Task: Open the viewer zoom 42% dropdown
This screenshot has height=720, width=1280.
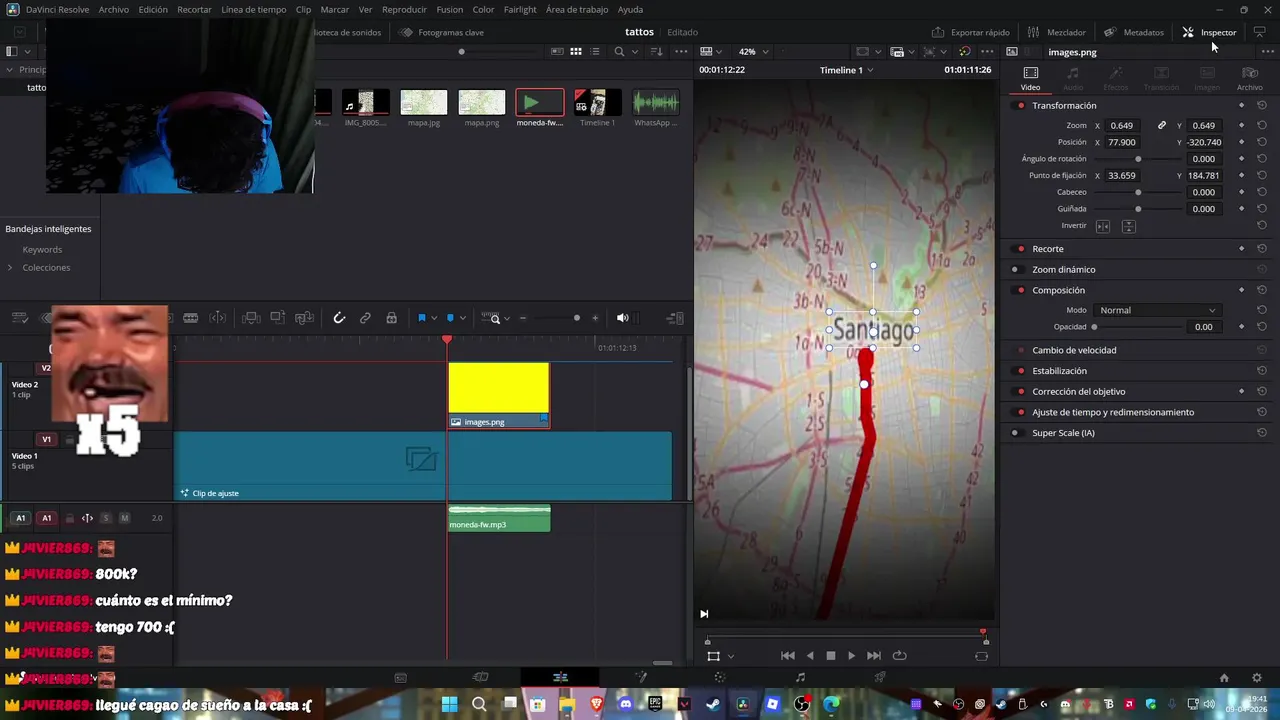Action: click(753, 51)
